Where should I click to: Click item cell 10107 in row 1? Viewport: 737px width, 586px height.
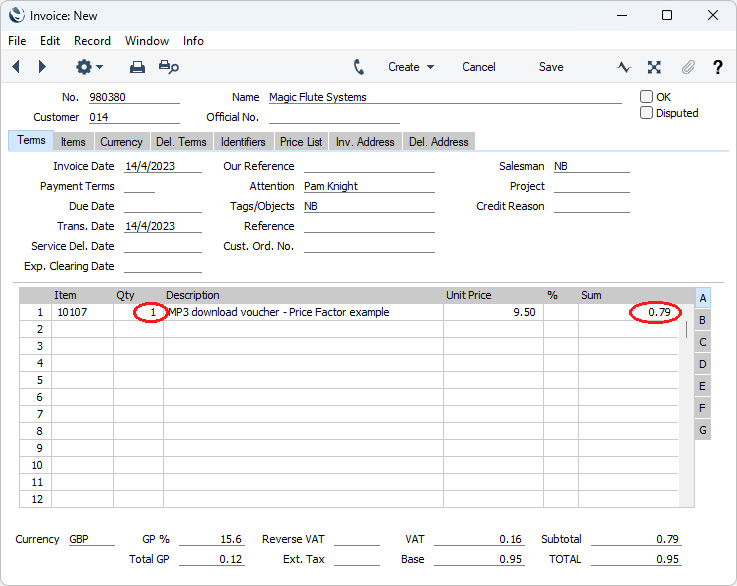pyautogui.click(x=82, y=312)
